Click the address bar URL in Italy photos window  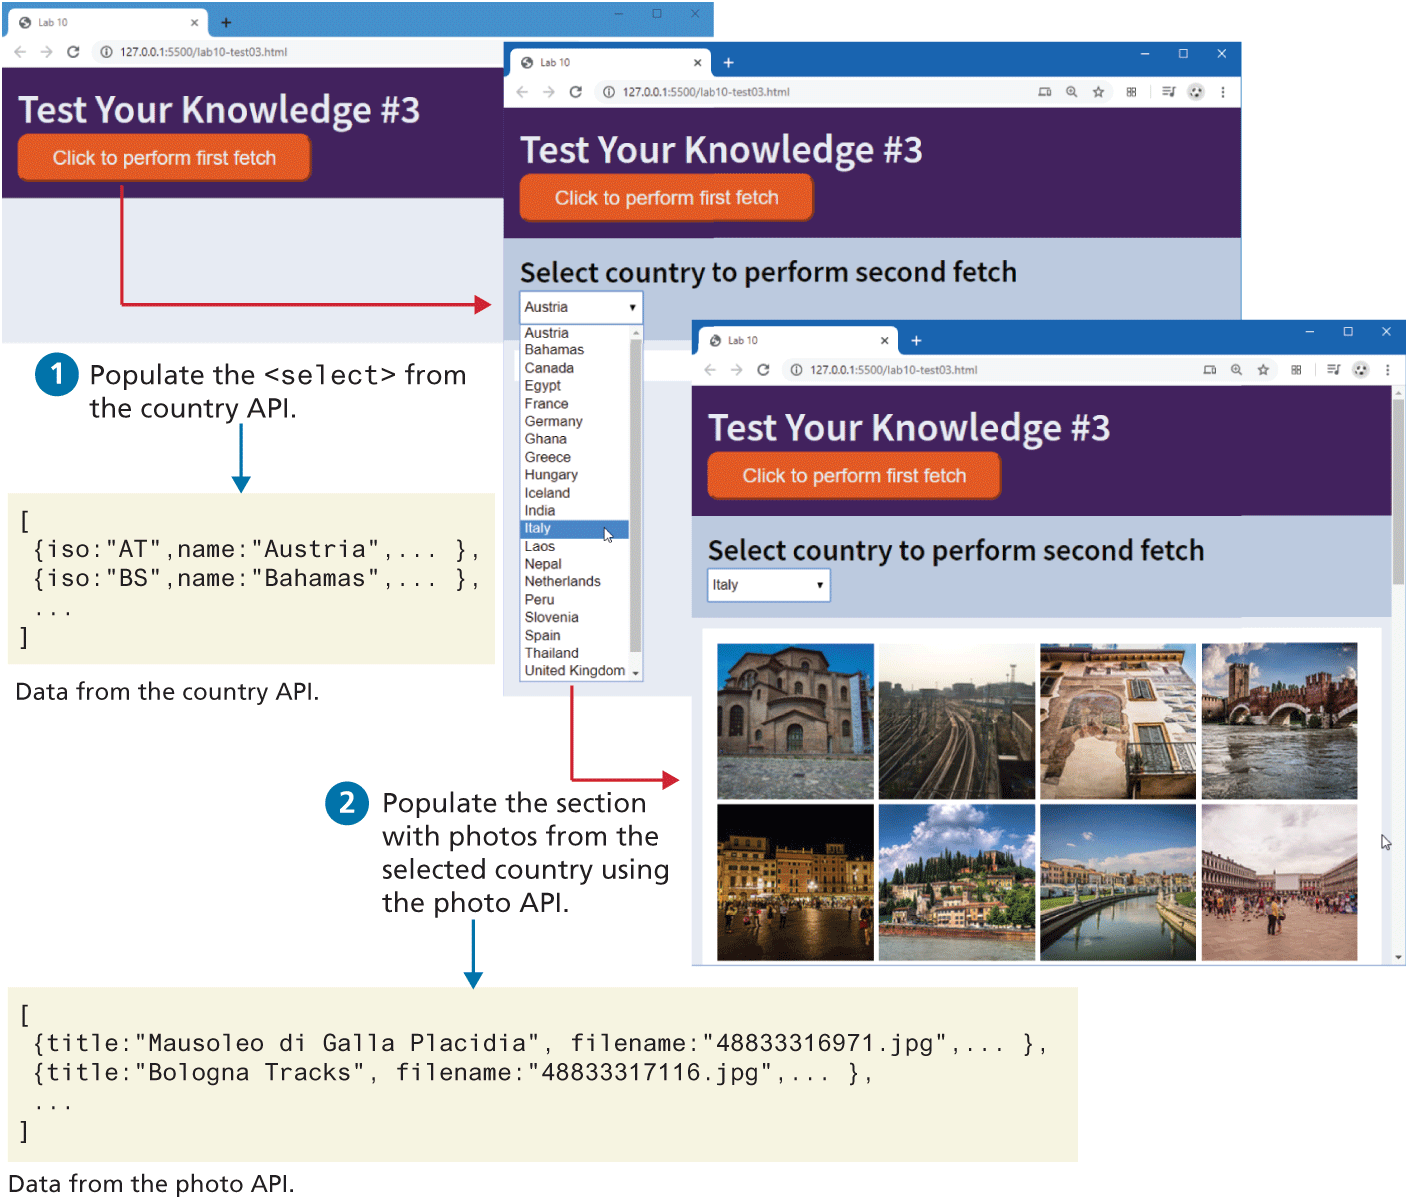pyautogui.click(x=893, y=370)
